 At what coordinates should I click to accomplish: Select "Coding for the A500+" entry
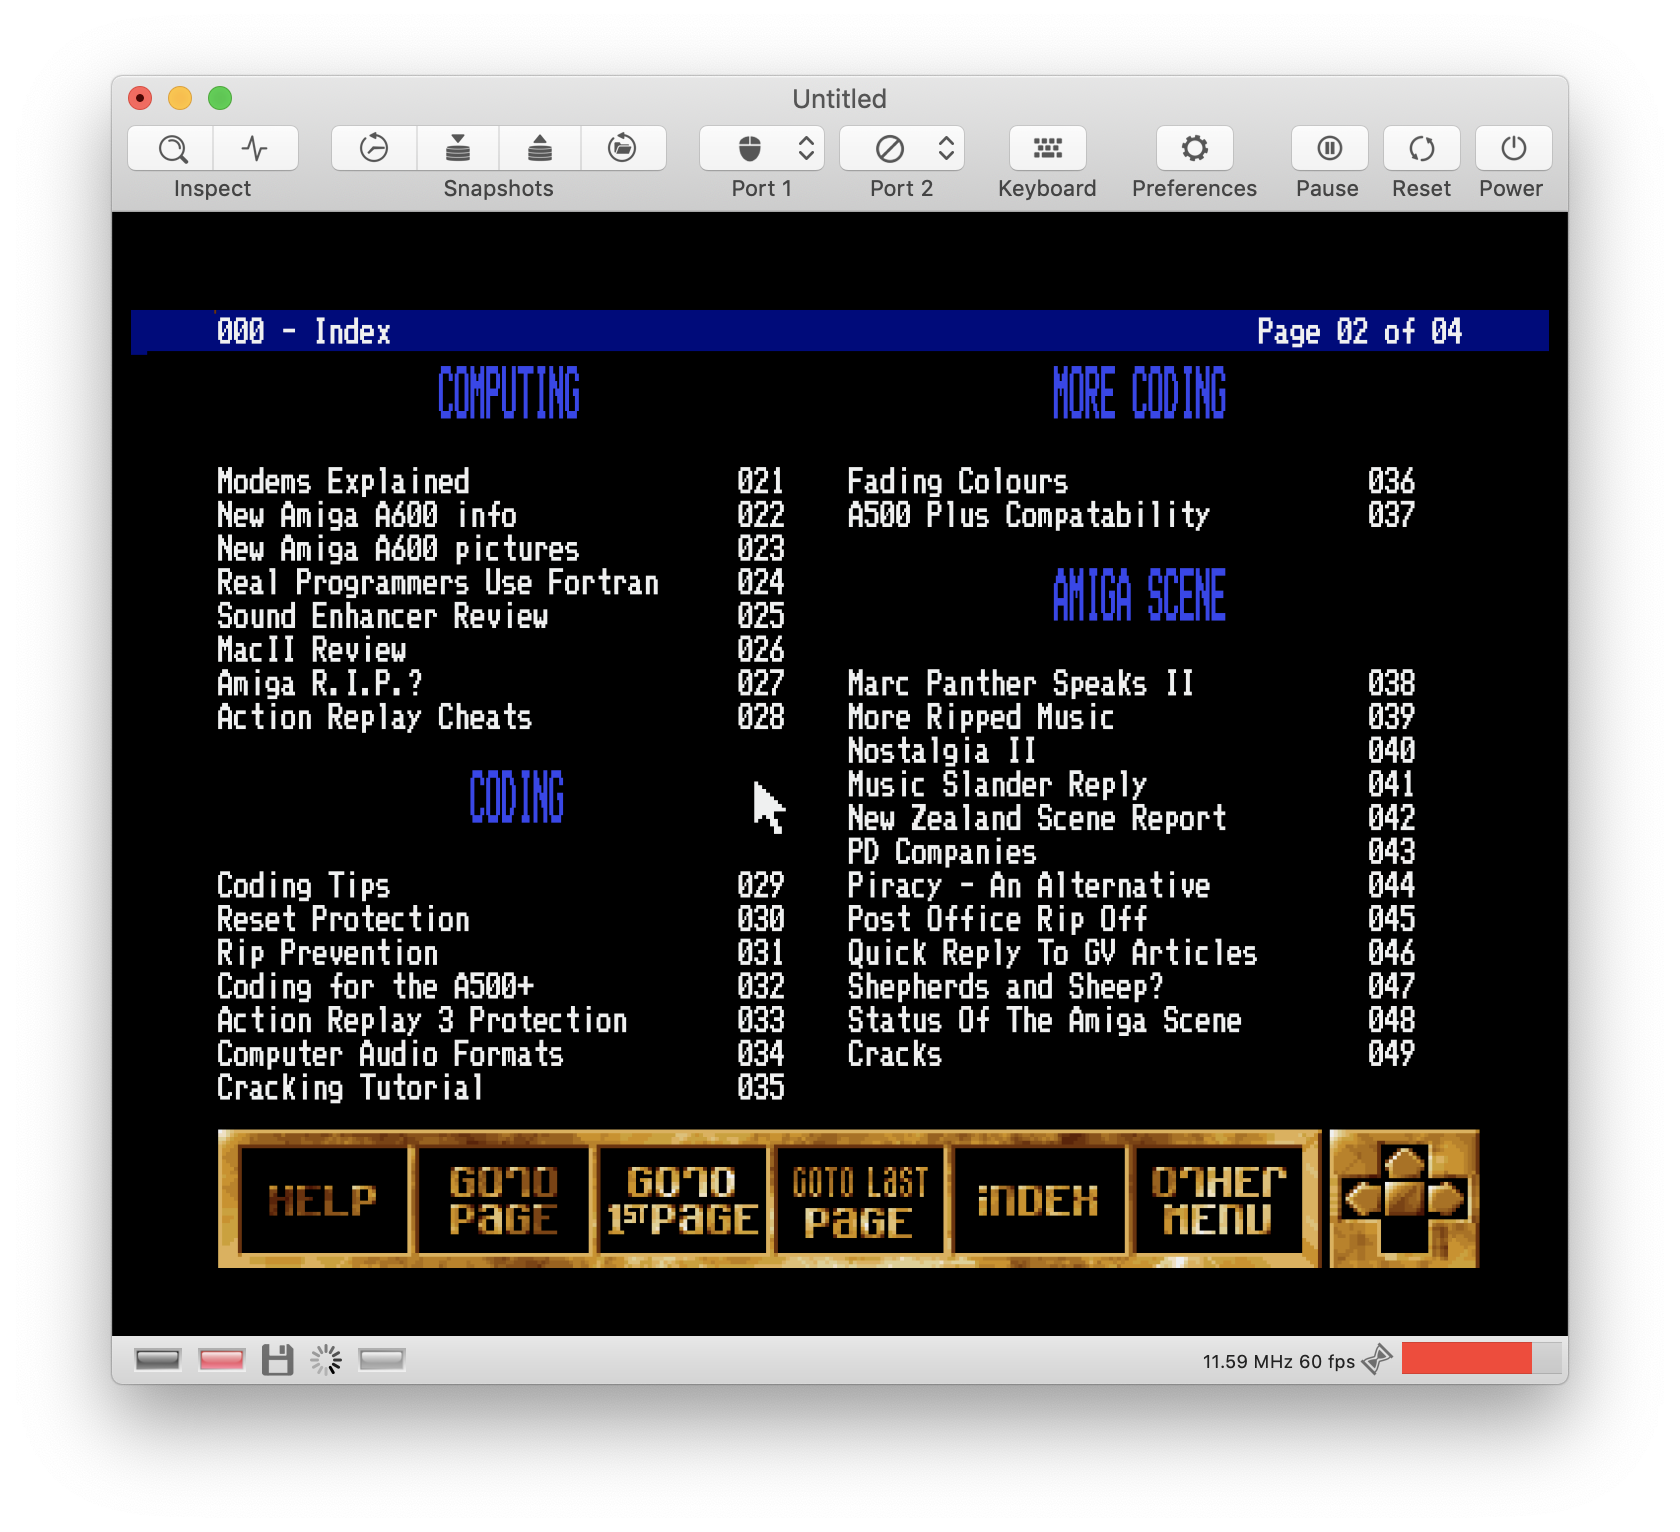pyautogui.click(x=376, y=987)
